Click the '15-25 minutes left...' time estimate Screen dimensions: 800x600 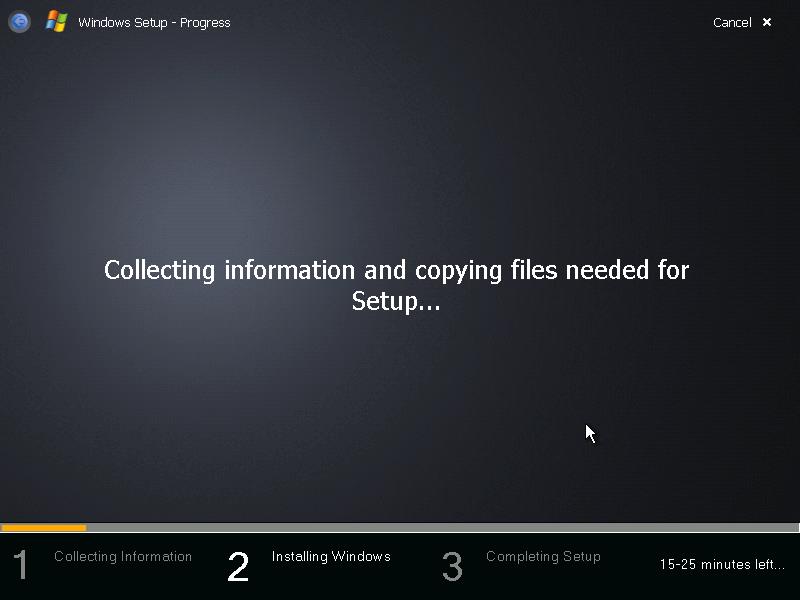(722, 564)
